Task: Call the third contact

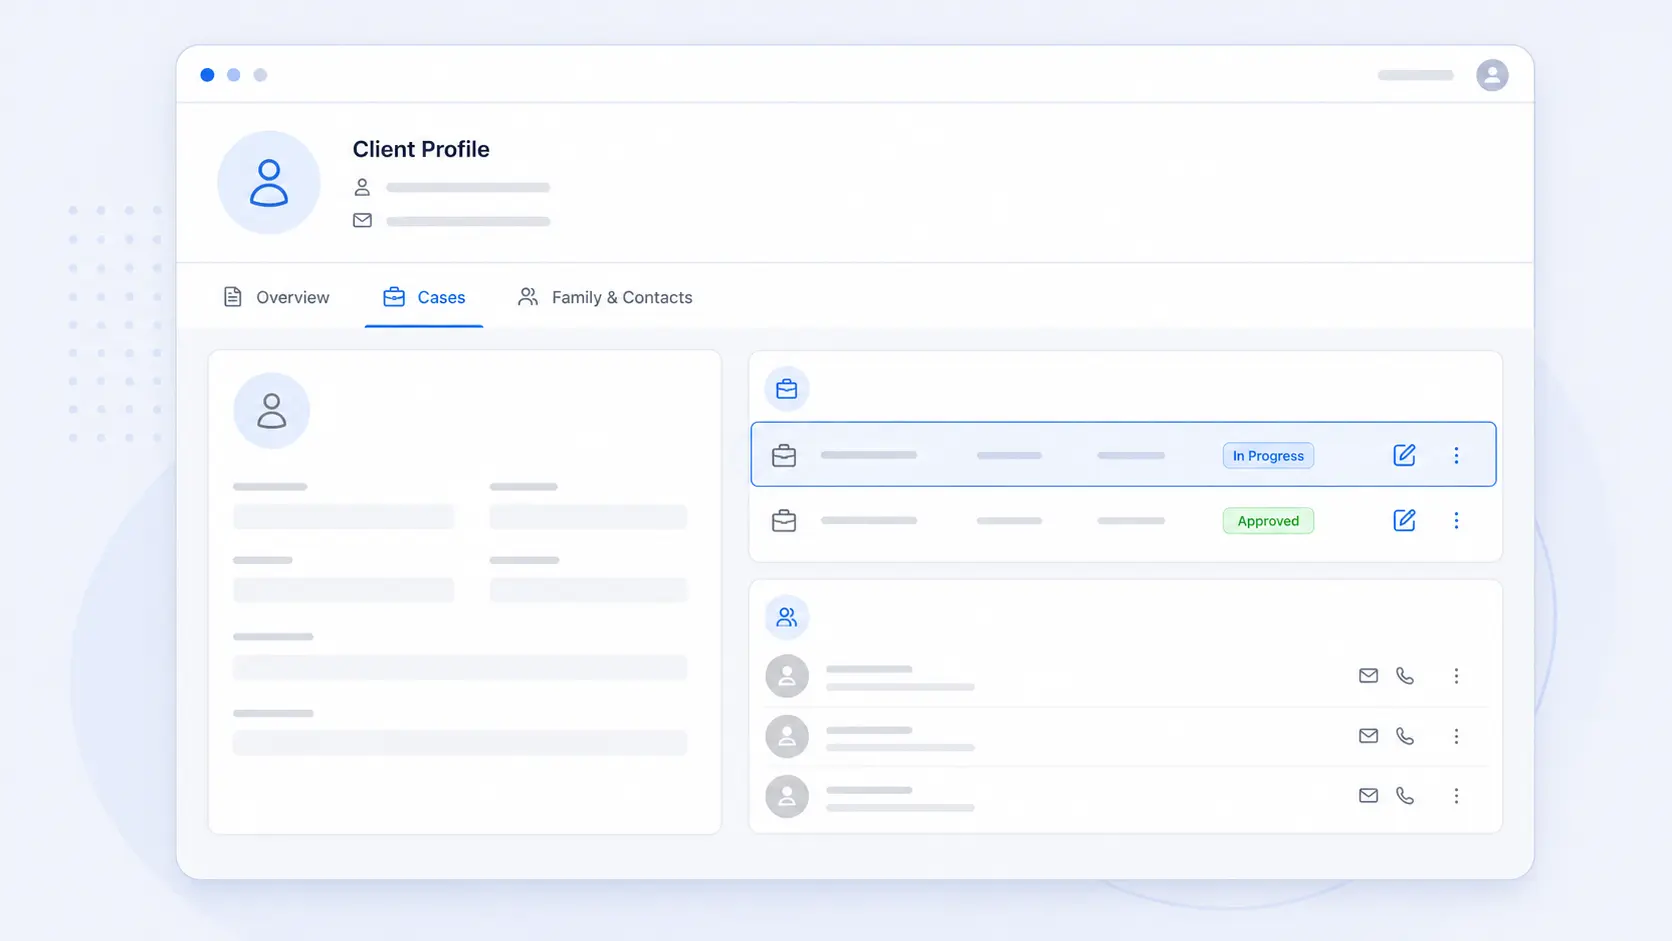Action: coord(1405,796)
